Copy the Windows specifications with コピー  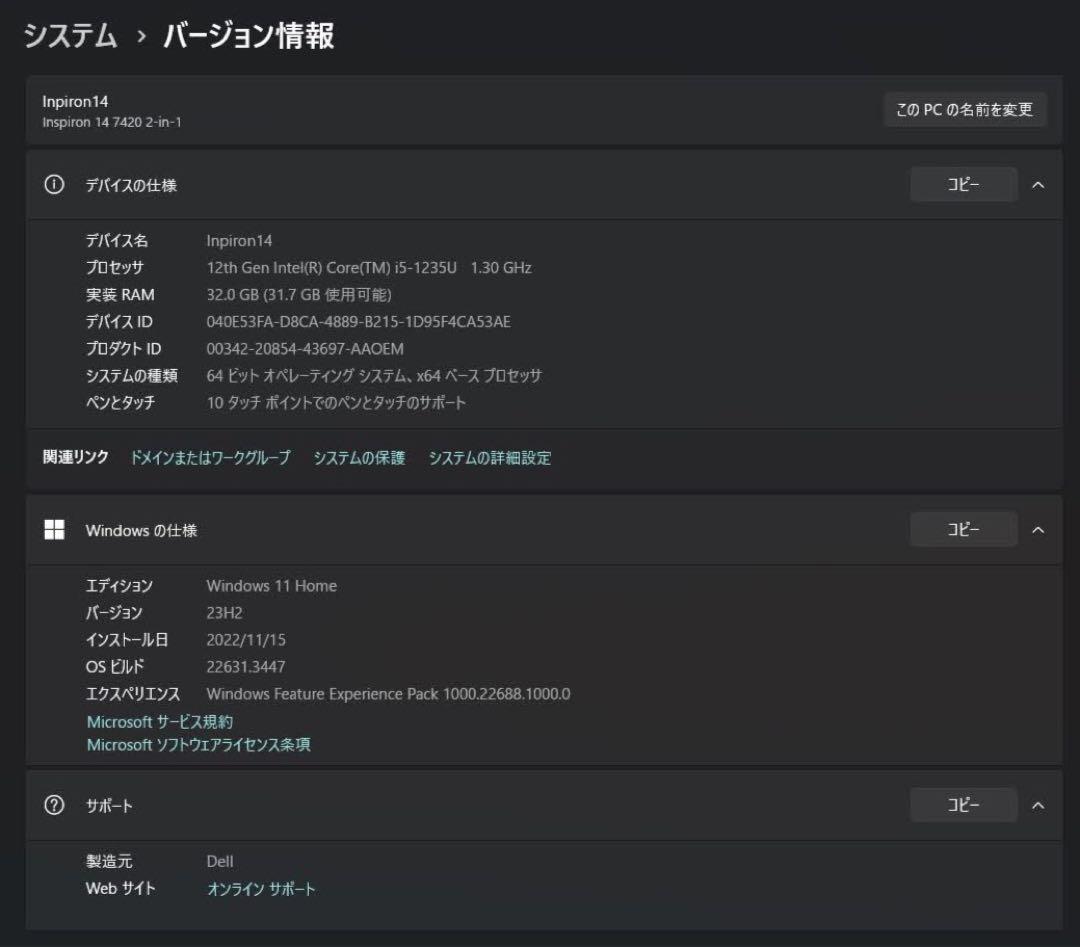tap(963, 529)
